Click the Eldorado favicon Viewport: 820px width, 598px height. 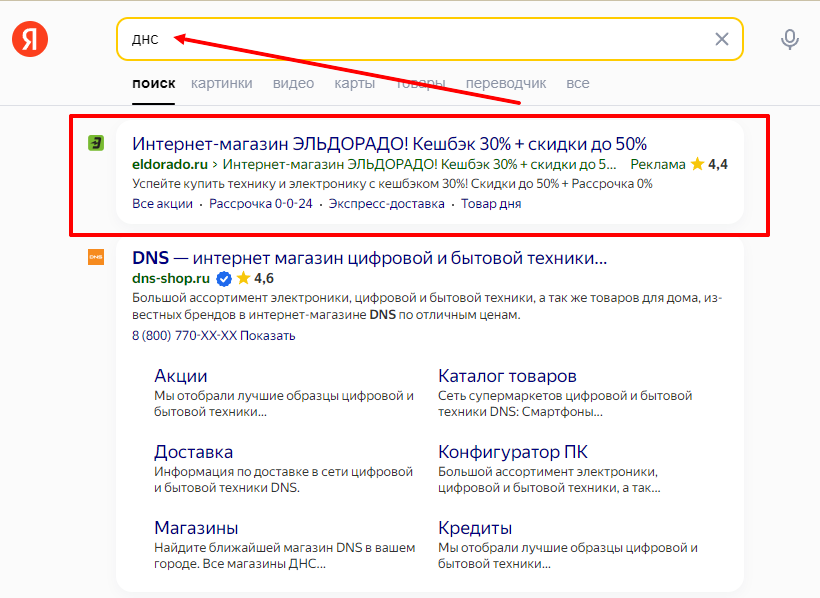click(96, 143)
